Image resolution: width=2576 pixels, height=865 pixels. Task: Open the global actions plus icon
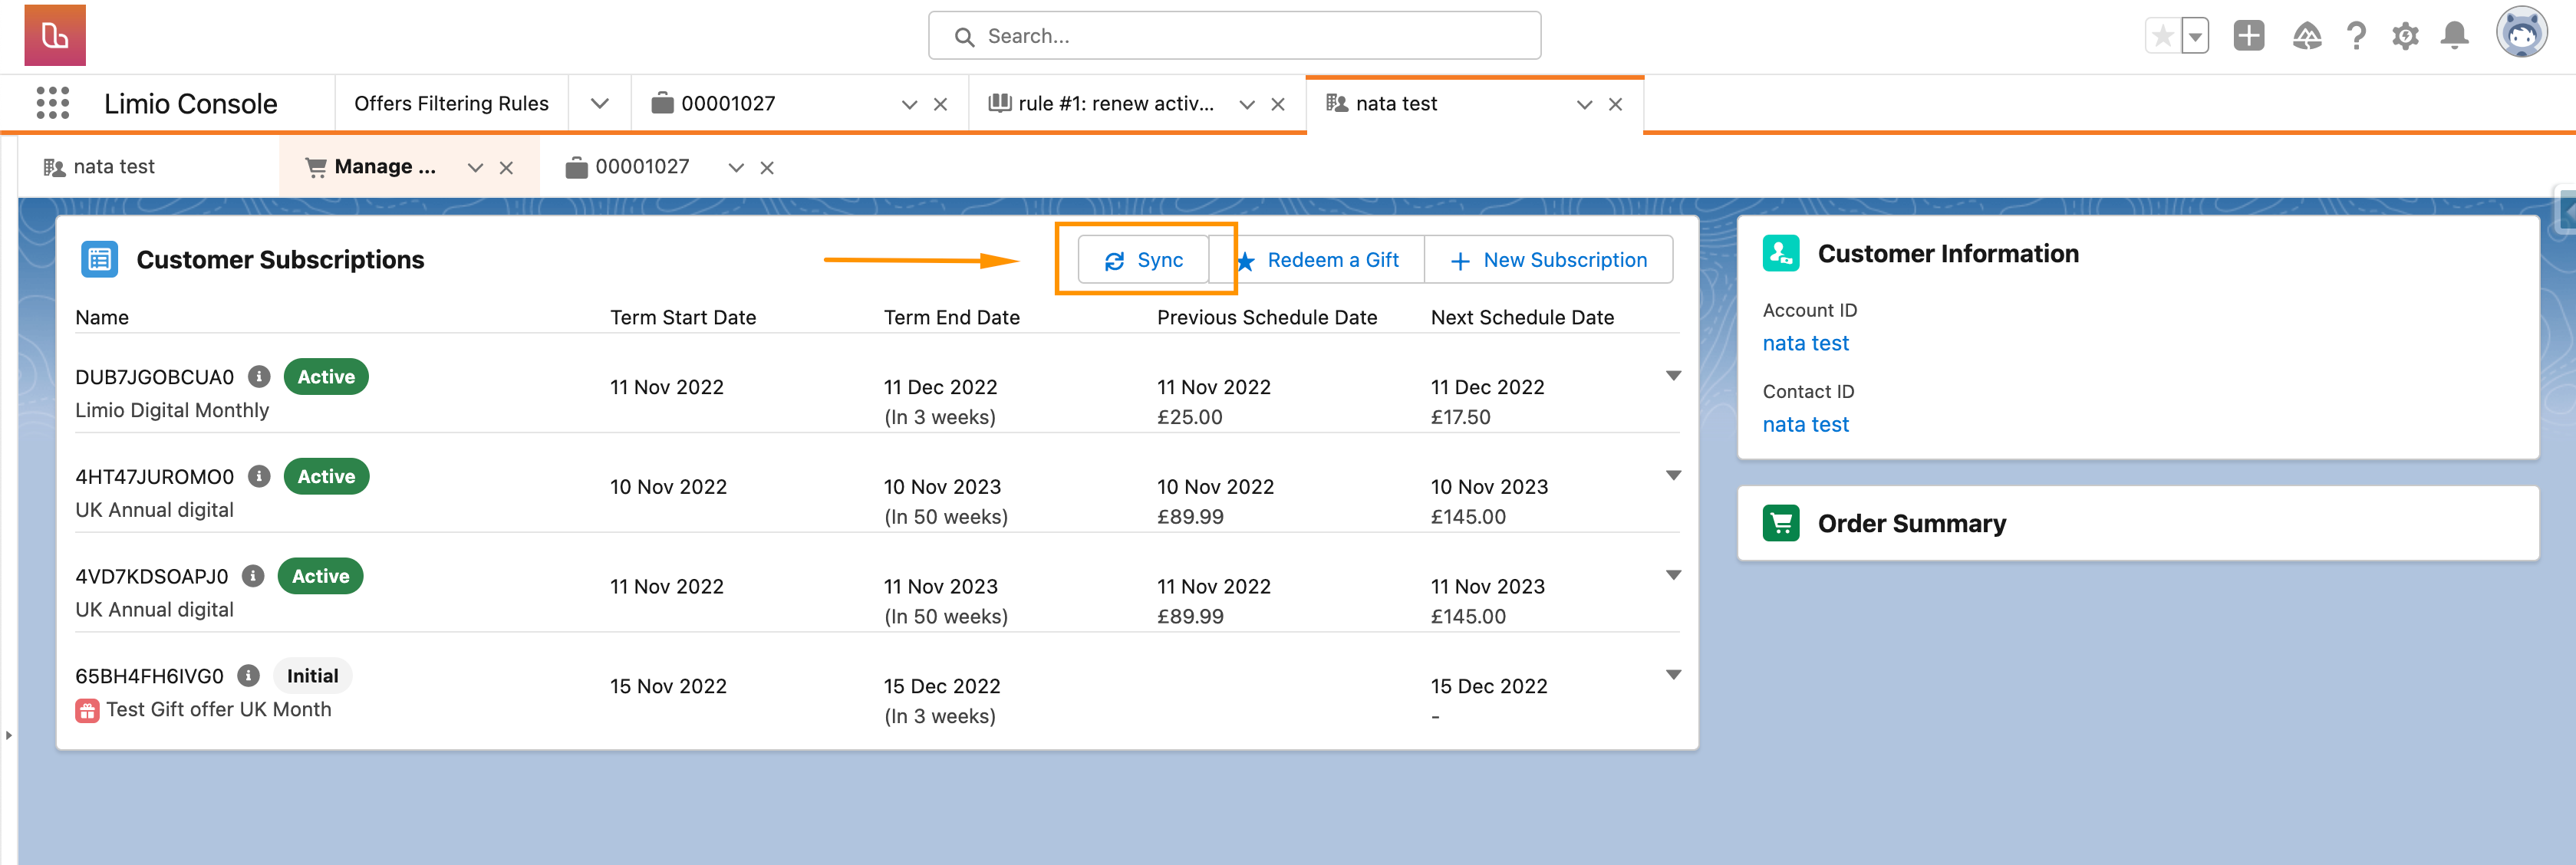[2249, 36]
